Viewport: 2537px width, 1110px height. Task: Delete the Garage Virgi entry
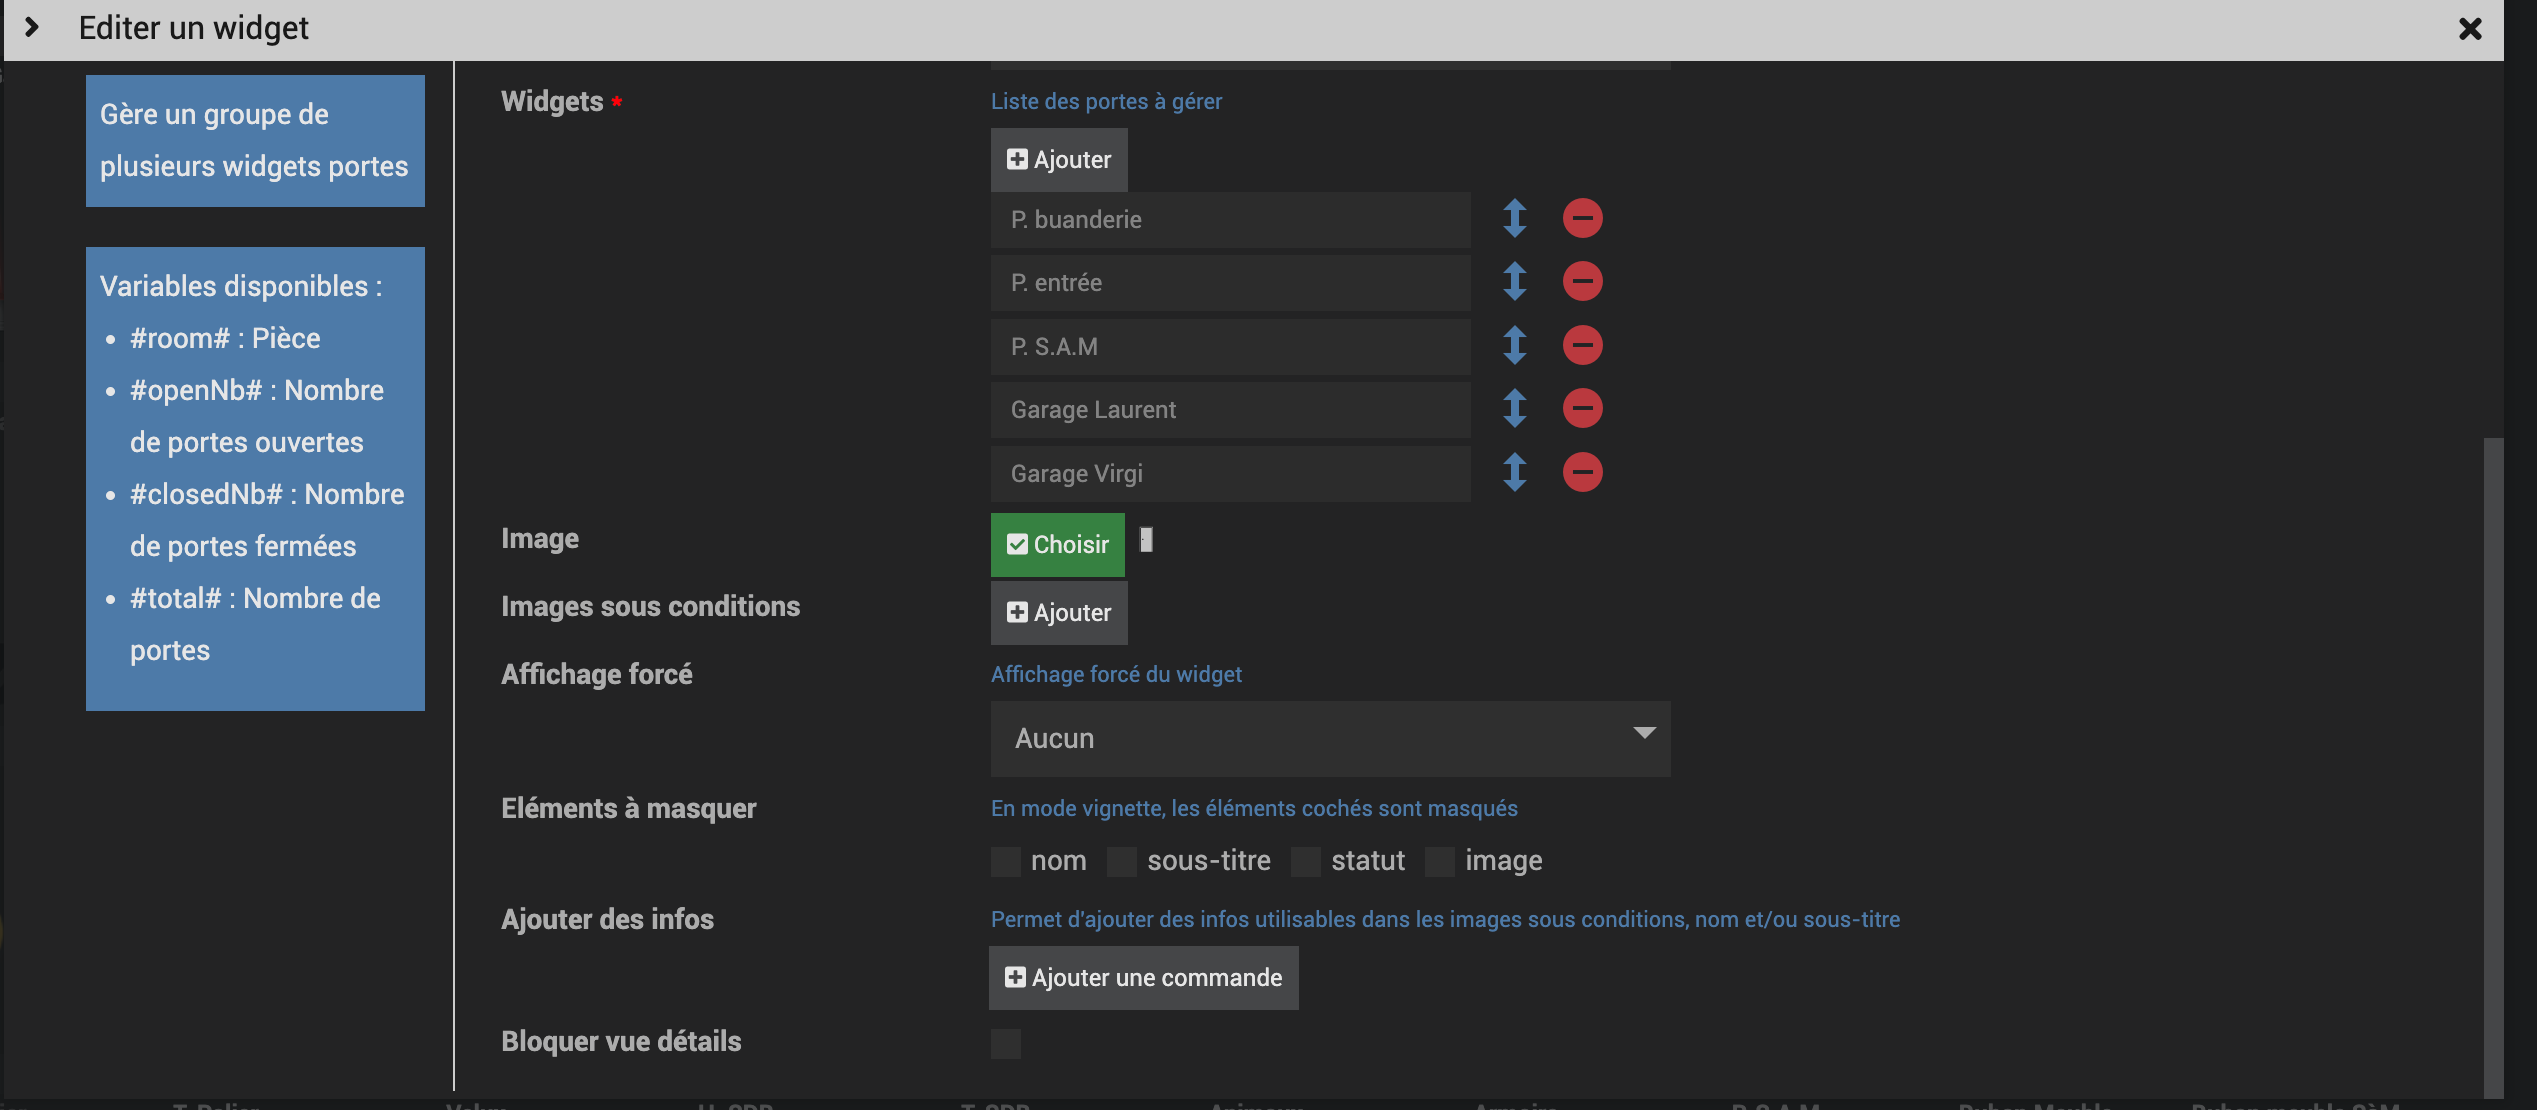click(1582, 472)
